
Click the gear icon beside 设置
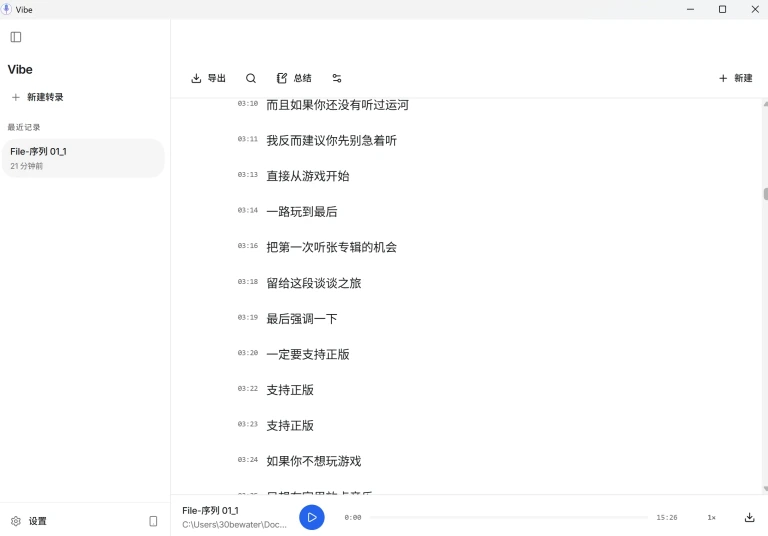pos(16,521)
